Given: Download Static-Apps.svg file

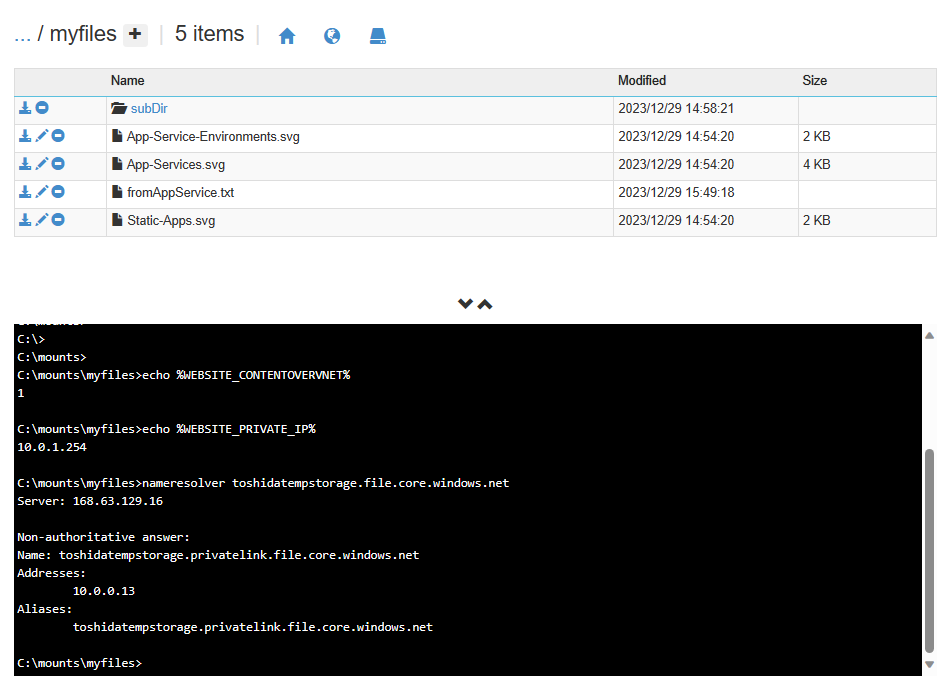Looking at the screenshot, I should (26, 220).
